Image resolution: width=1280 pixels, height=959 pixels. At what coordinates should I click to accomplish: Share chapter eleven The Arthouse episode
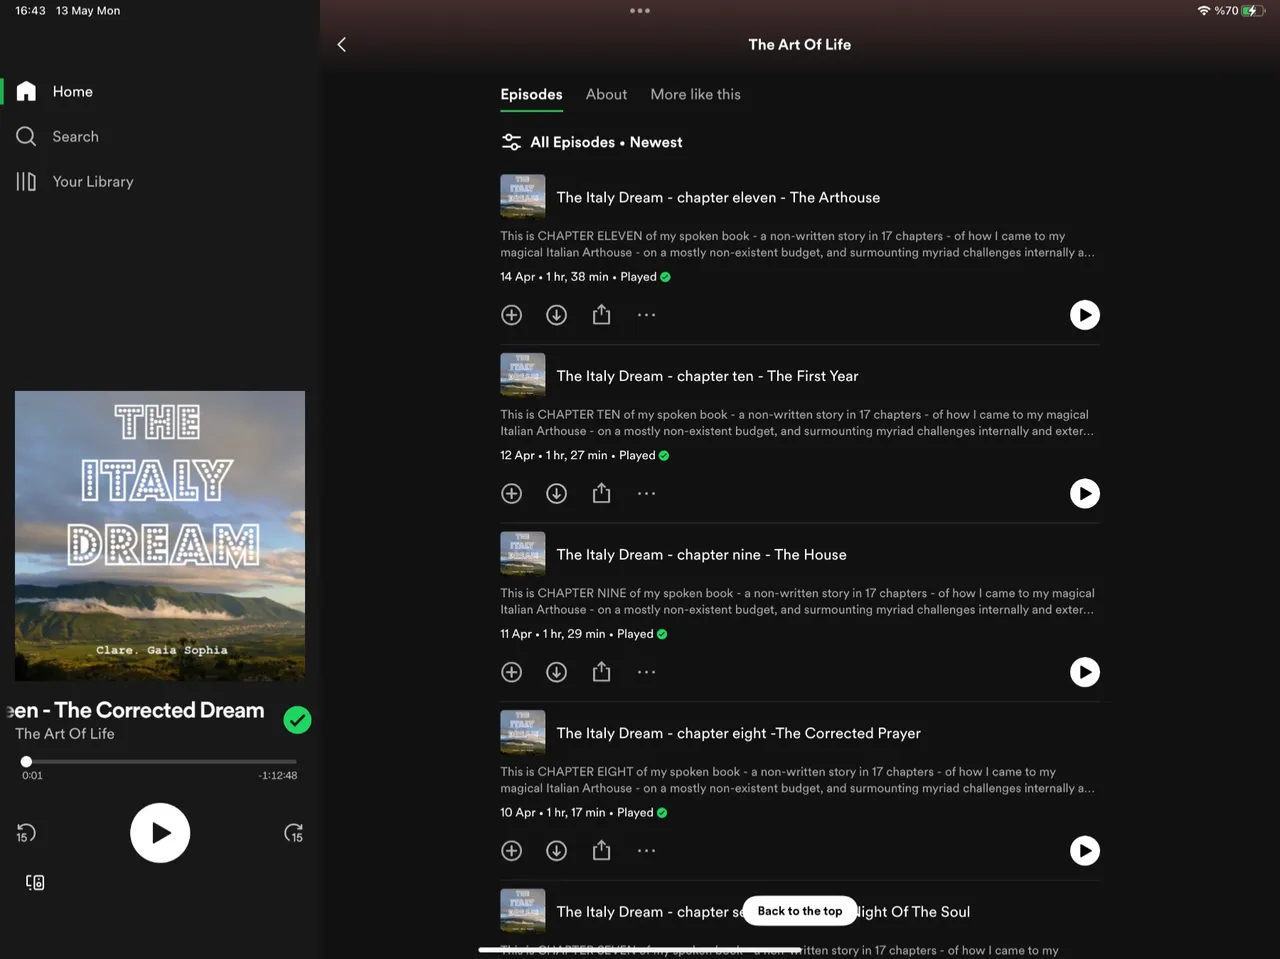pos(601,315)
